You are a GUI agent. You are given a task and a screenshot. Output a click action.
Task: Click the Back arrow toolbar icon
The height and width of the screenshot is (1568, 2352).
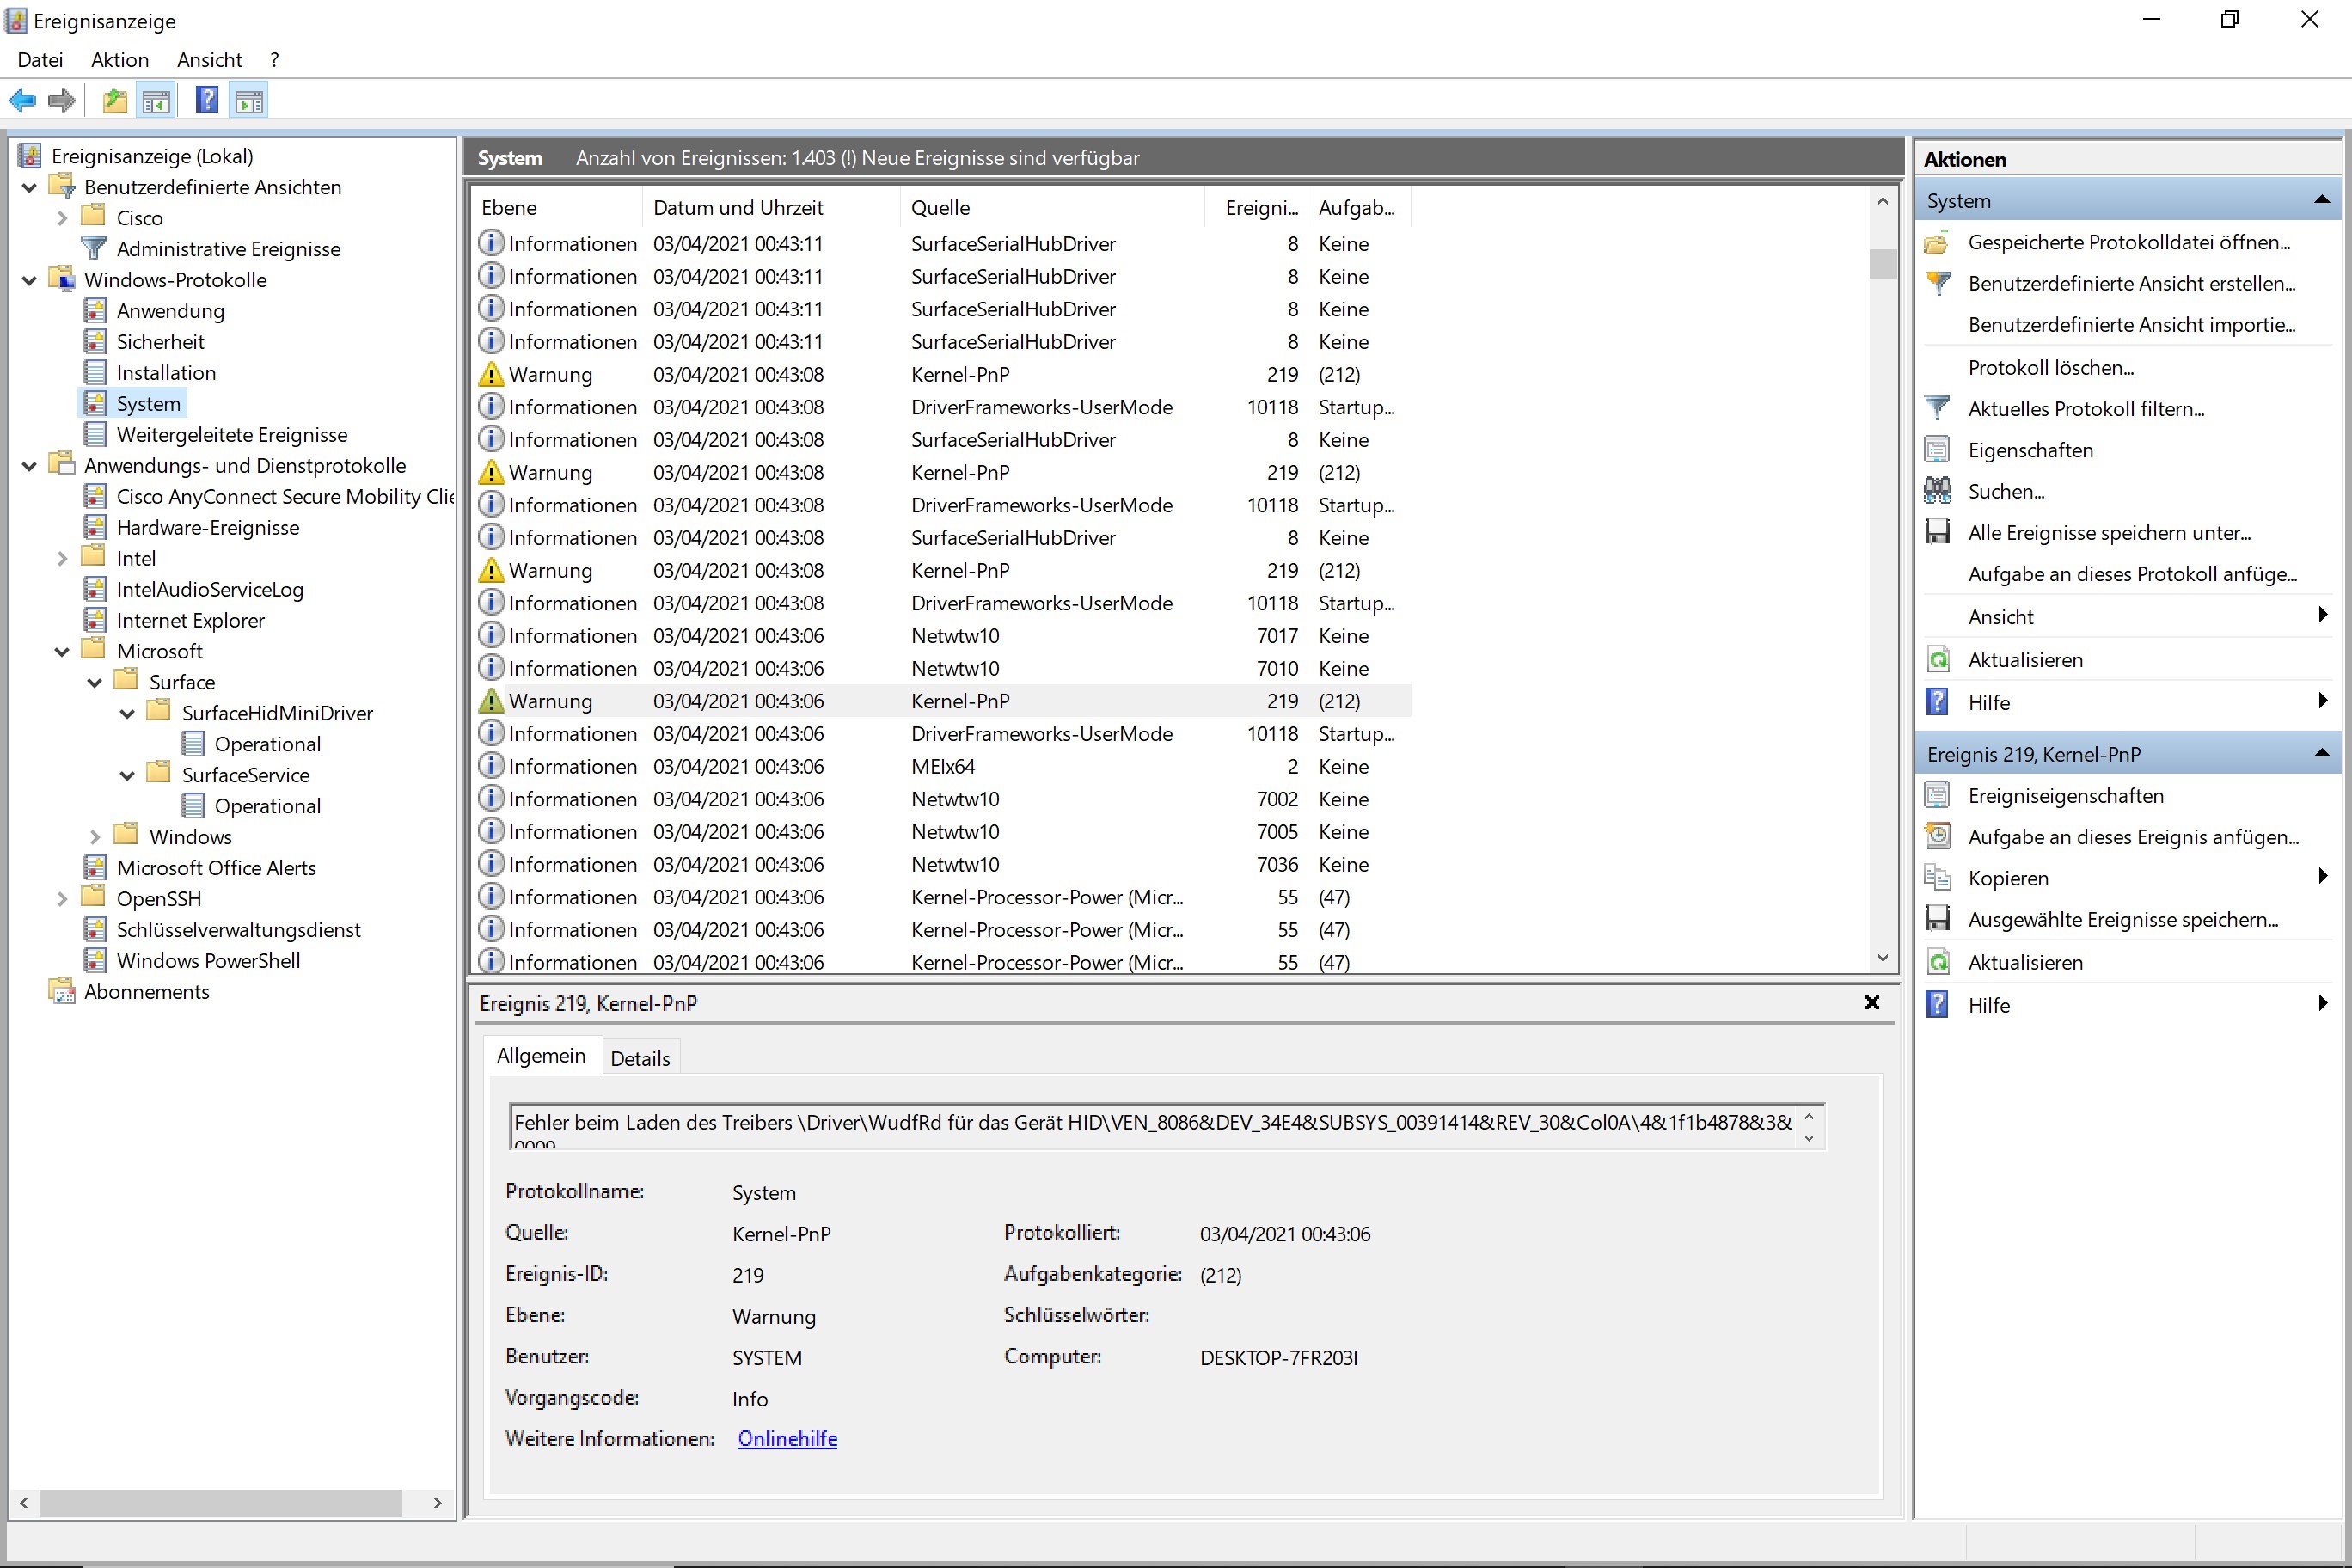tap(22, 100)
